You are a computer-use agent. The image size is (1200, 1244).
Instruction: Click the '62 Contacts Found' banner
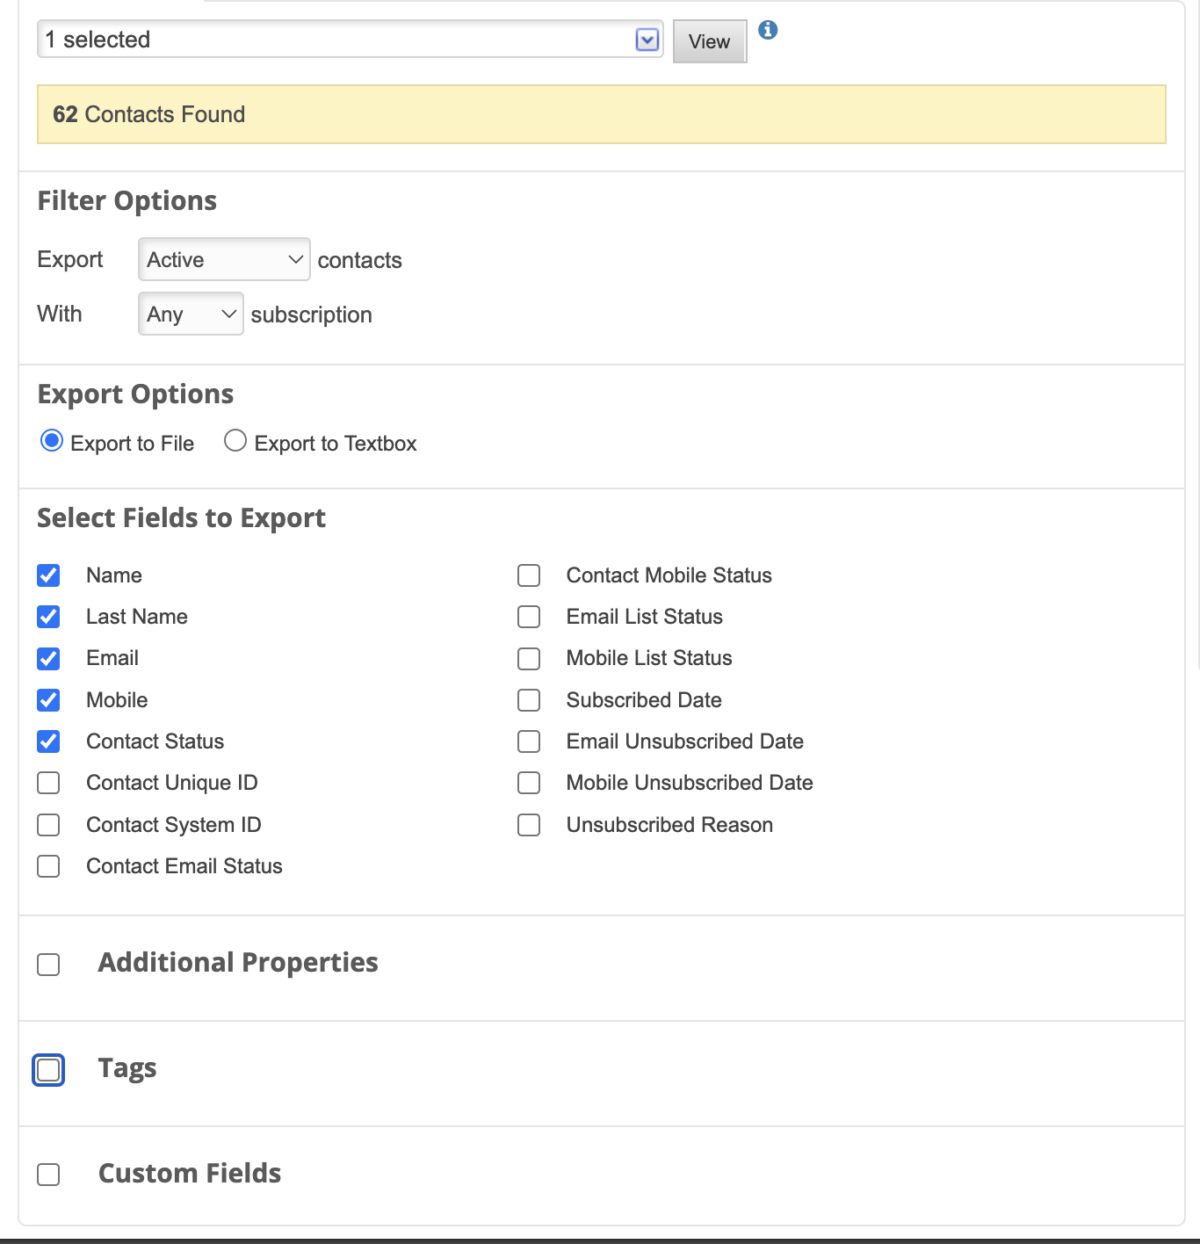click(600, 114)
